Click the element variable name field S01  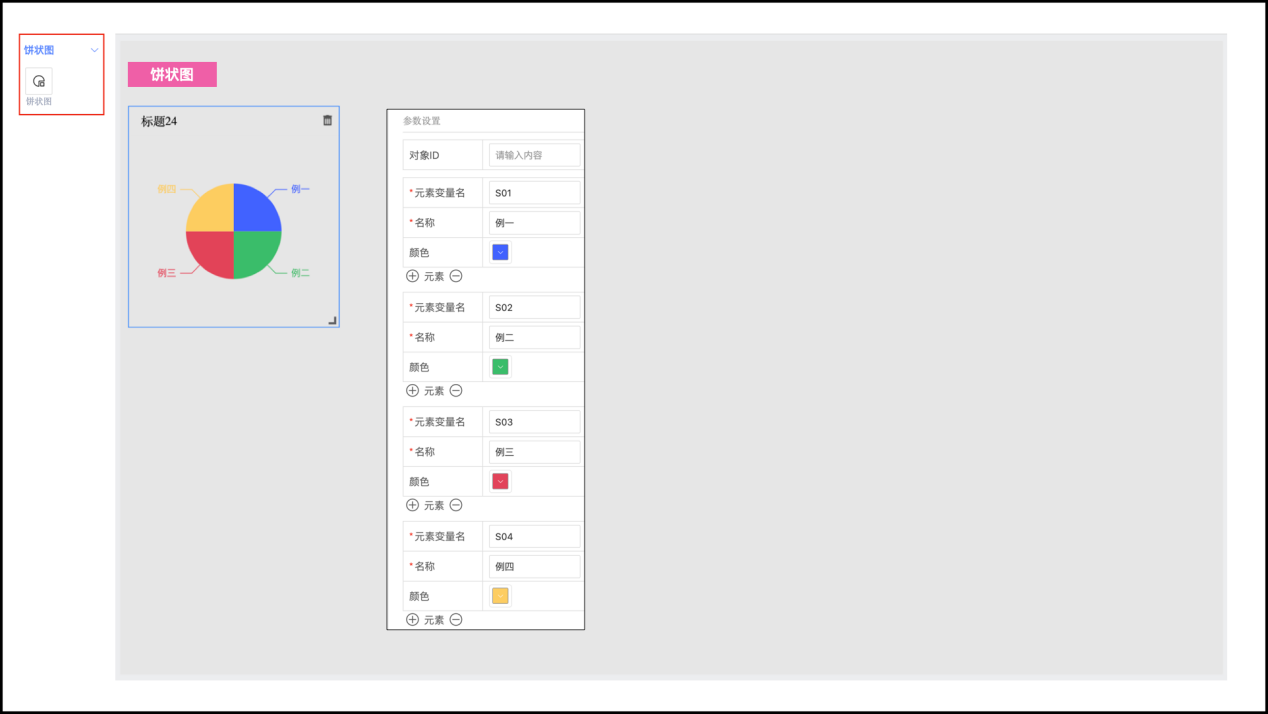[x=534, y=193]
